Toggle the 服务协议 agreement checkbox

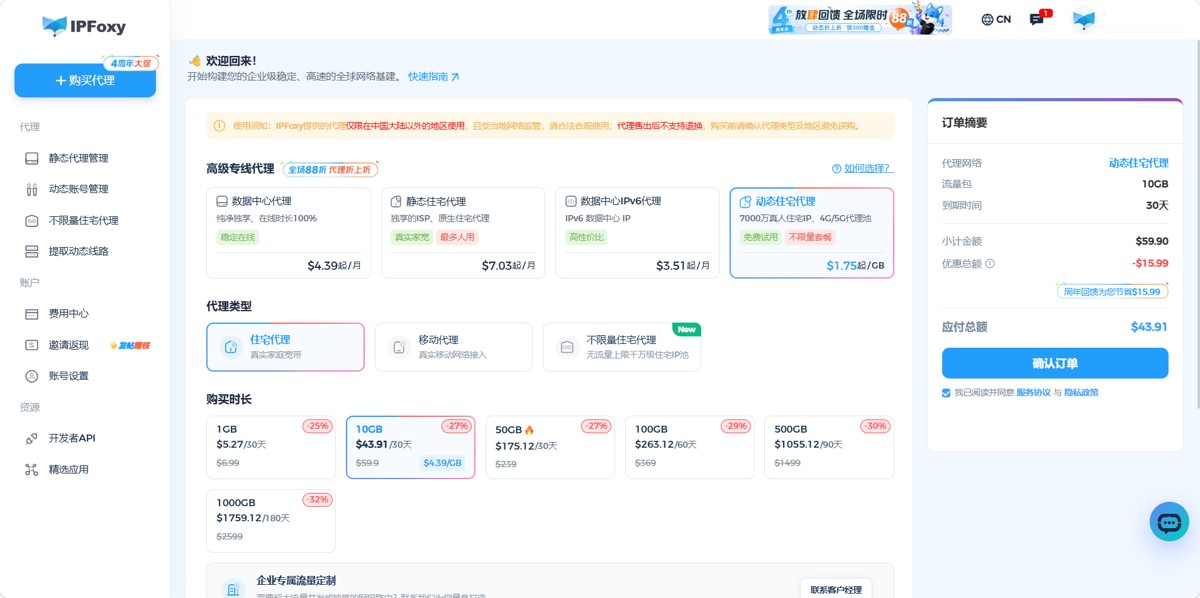[946, 393]
